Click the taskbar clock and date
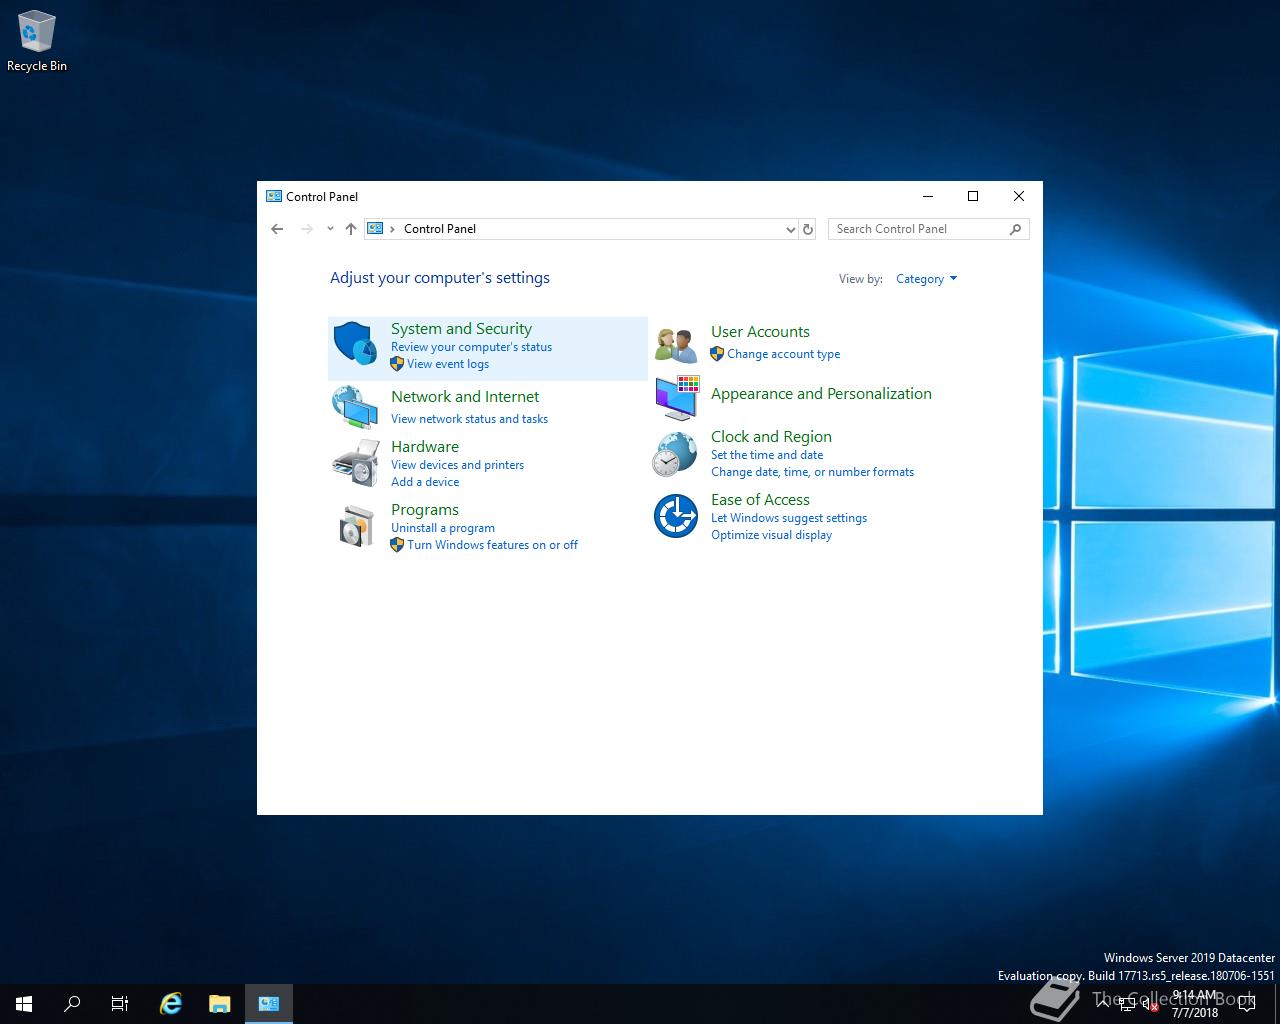The image size is (1280, 1024). (x=1195, y=1004)
